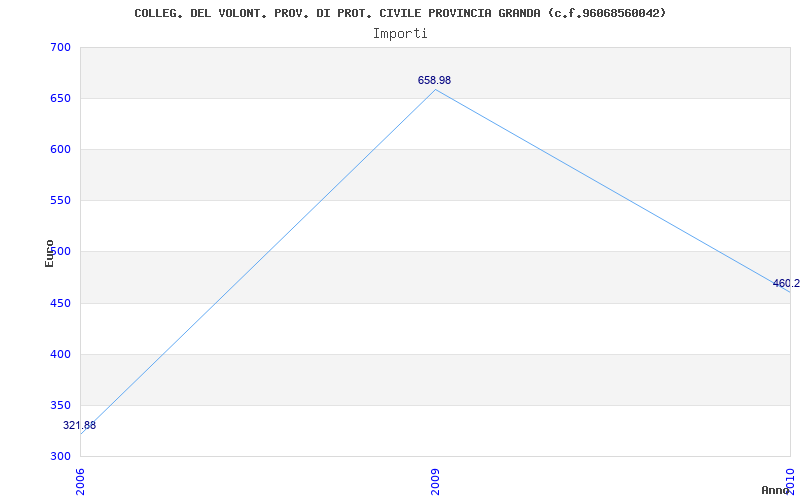The height and width of the screenshot is (500, 800).
Task: Click the 400 y-axis tick label
Action: pos(60,355)
